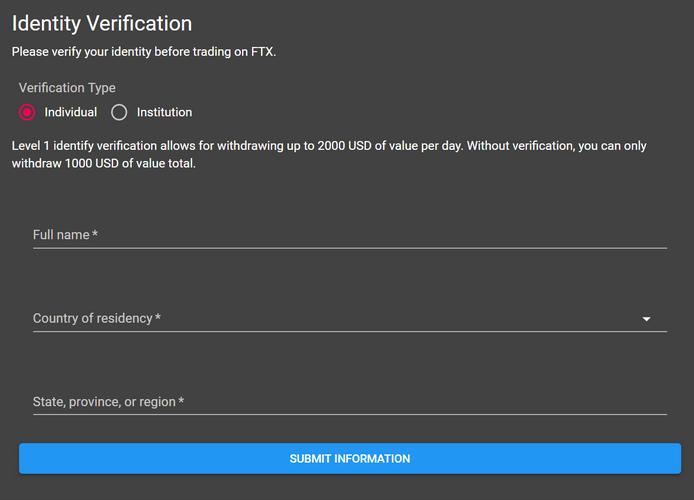Viewport: 694px width, 500px height.
Task: Click the Verification Type group label
Action: click(67, 88)
